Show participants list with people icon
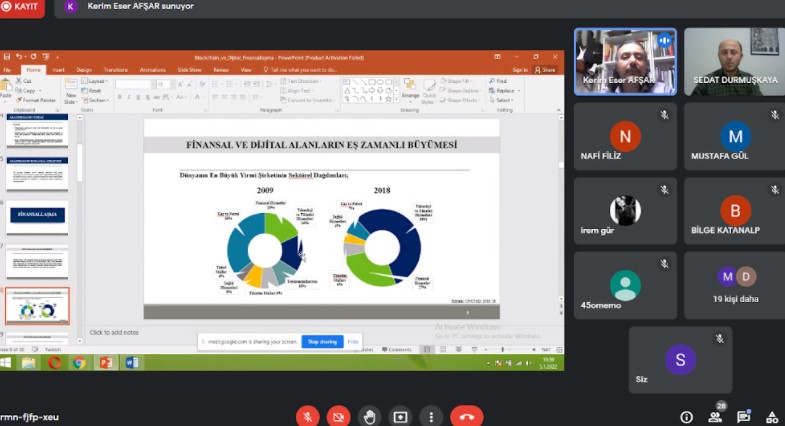 (717, 416)
